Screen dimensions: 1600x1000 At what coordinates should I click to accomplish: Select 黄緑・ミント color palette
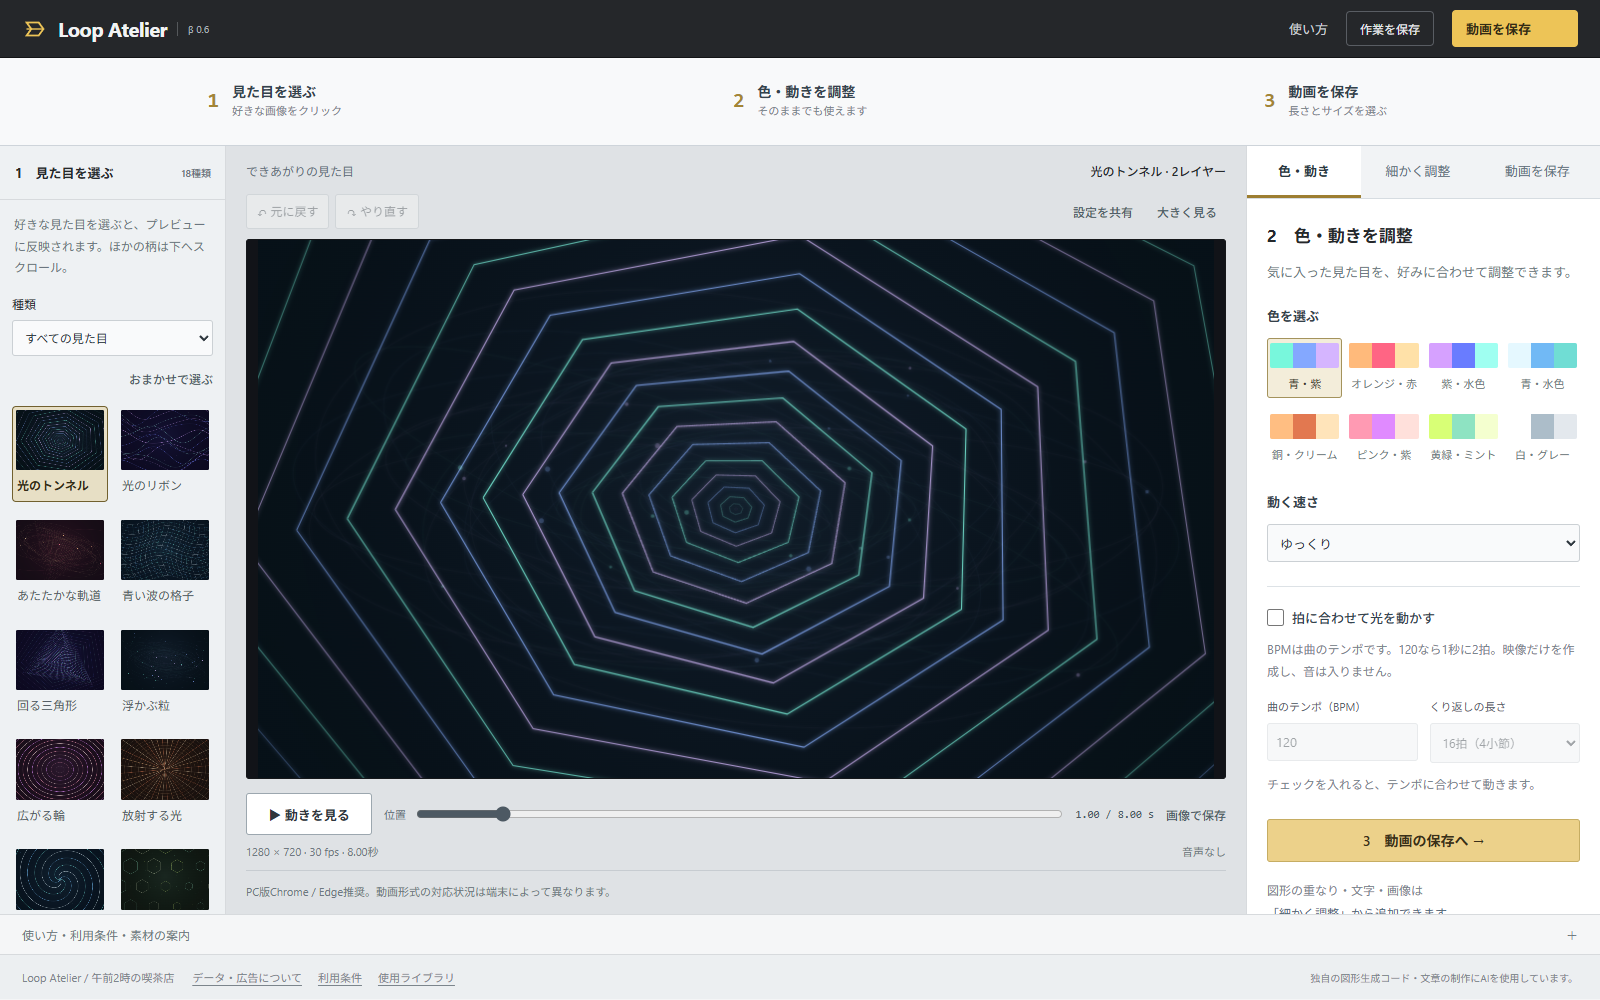click(1463, 438)
